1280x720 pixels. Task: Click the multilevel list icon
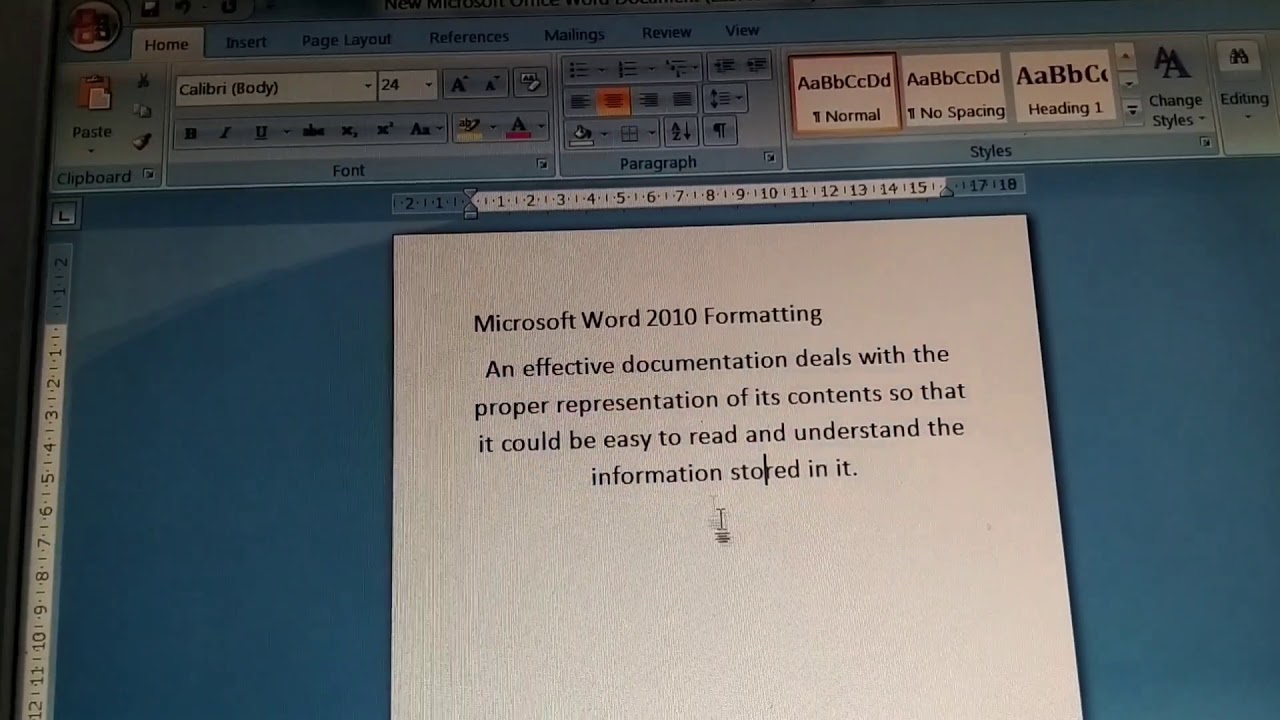675,68
